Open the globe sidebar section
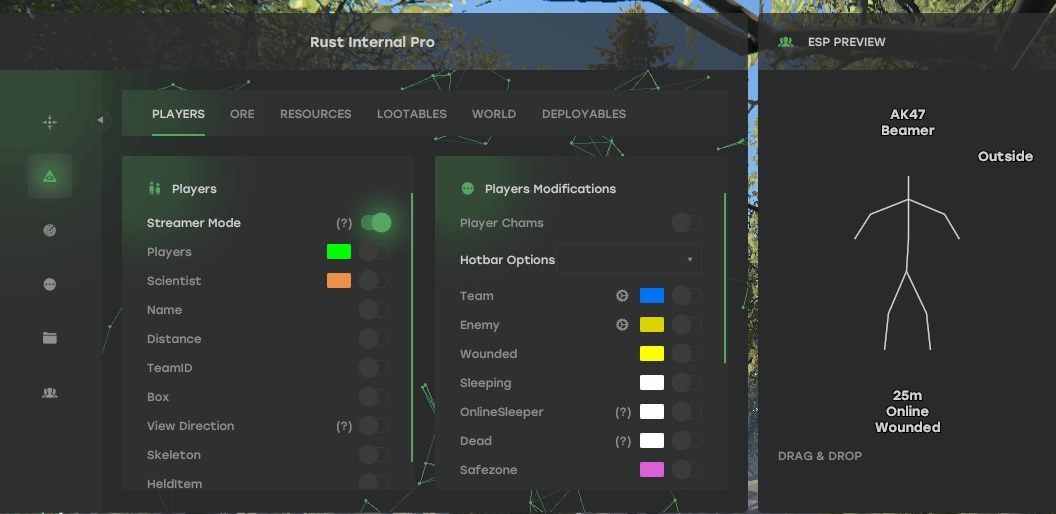Viewport: 1056px width, 514px height. (x=49, y=230)
